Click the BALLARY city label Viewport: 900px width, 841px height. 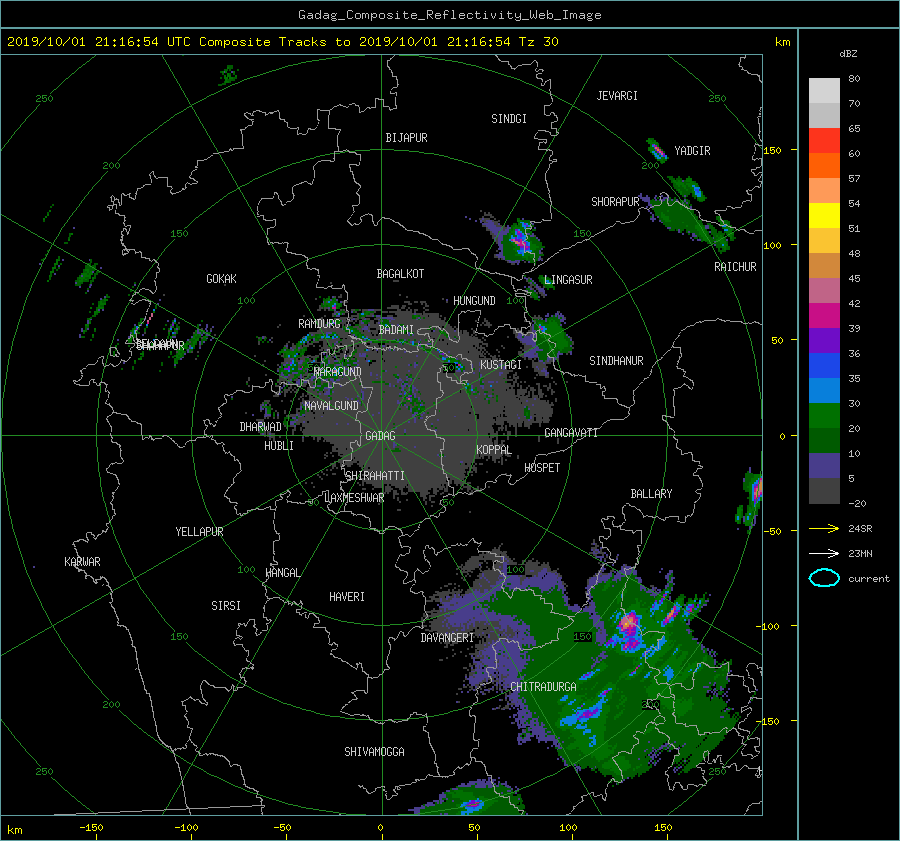coord(651,494)
